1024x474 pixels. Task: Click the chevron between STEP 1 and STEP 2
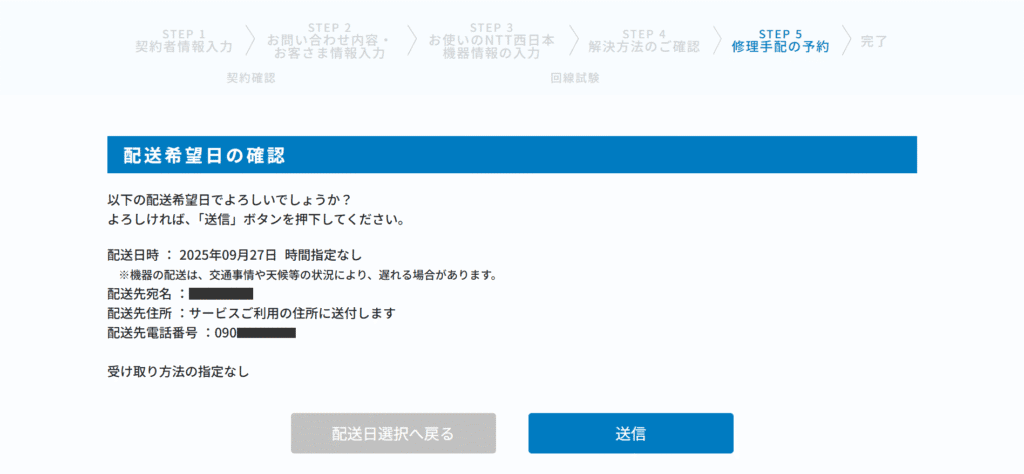250,41
